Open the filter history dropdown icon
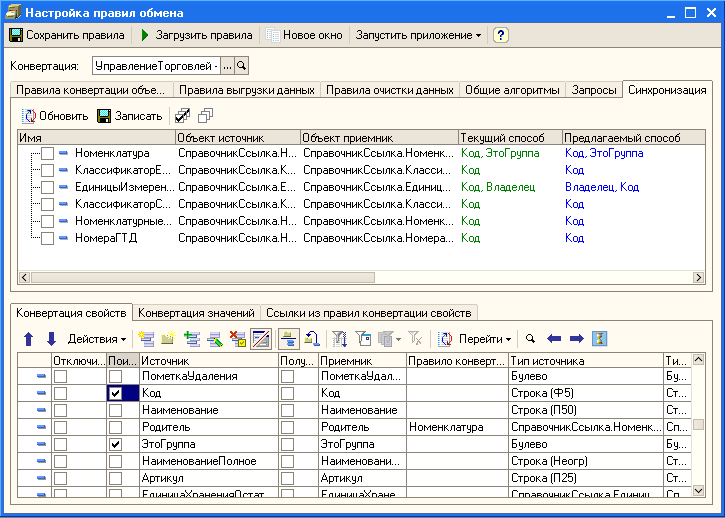Screen dimensions: 725x518 tap(389, 339)
